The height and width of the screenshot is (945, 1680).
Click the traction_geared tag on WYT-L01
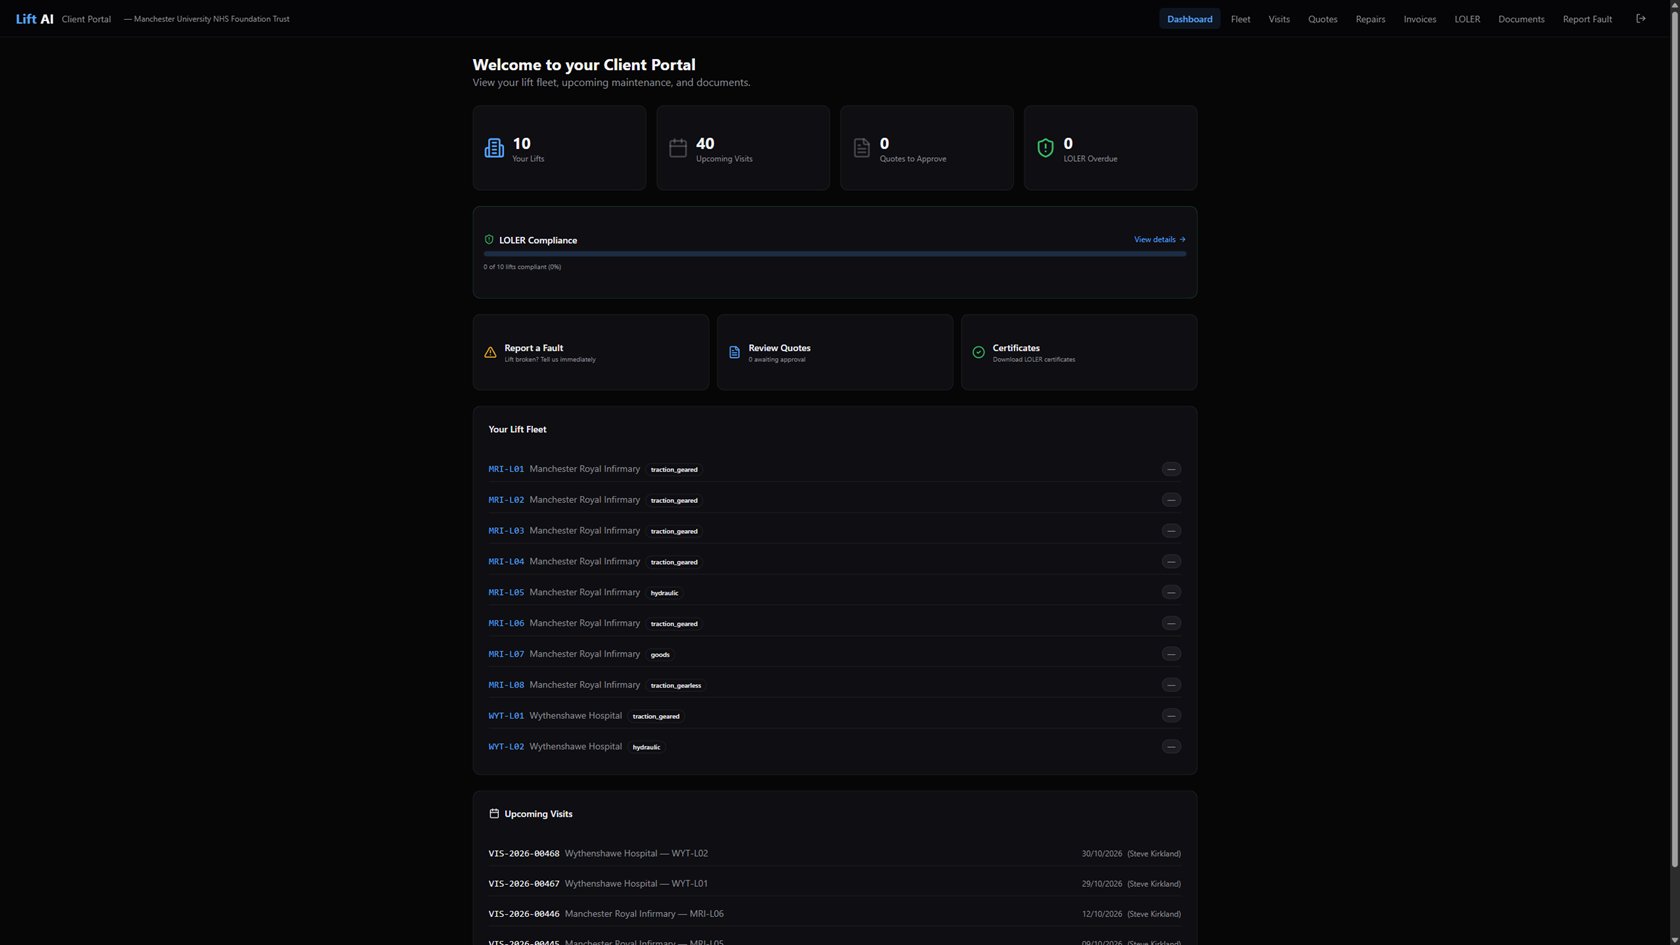coord(656,717)
